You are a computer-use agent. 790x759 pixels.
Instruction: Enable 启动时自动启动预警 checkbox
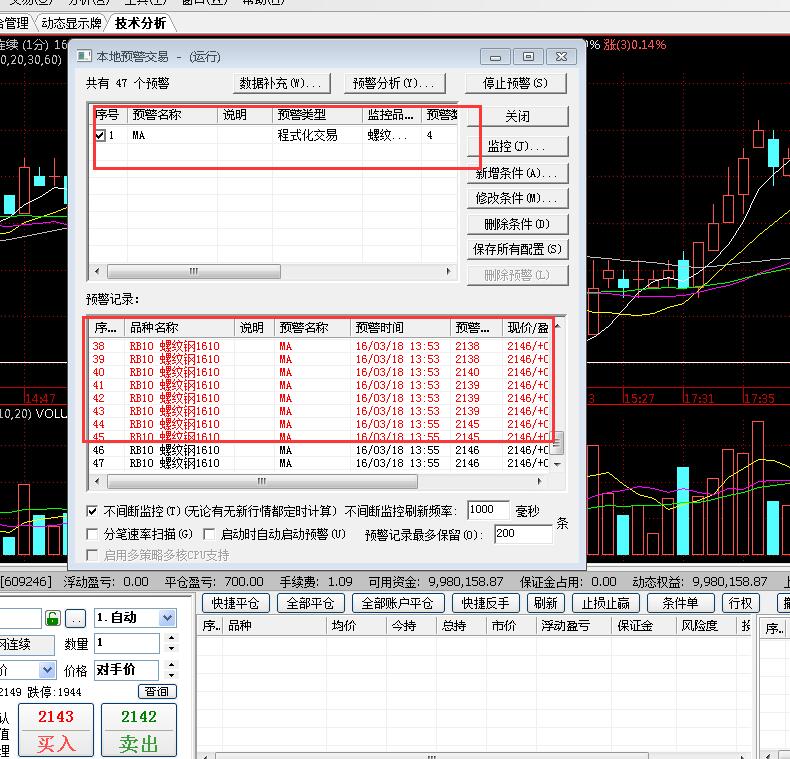click(x=210, y=534)
